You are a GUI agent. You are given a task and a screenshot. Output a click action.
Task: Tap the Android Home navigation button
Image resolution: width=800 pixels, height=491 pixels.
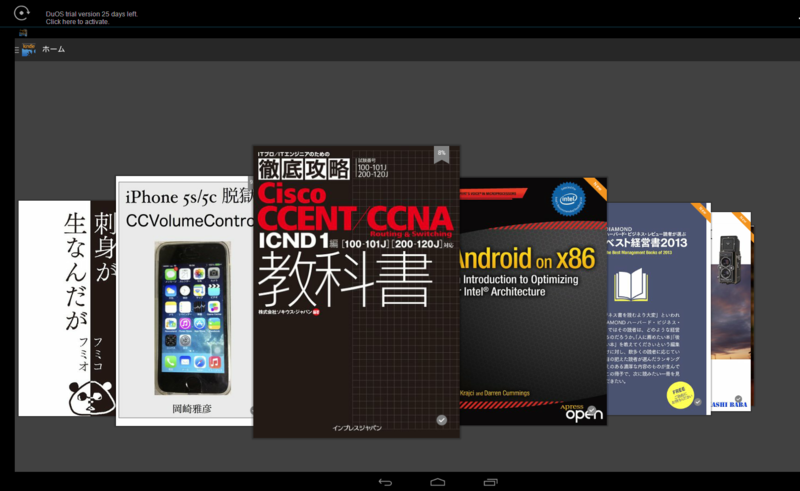point(438,482)
